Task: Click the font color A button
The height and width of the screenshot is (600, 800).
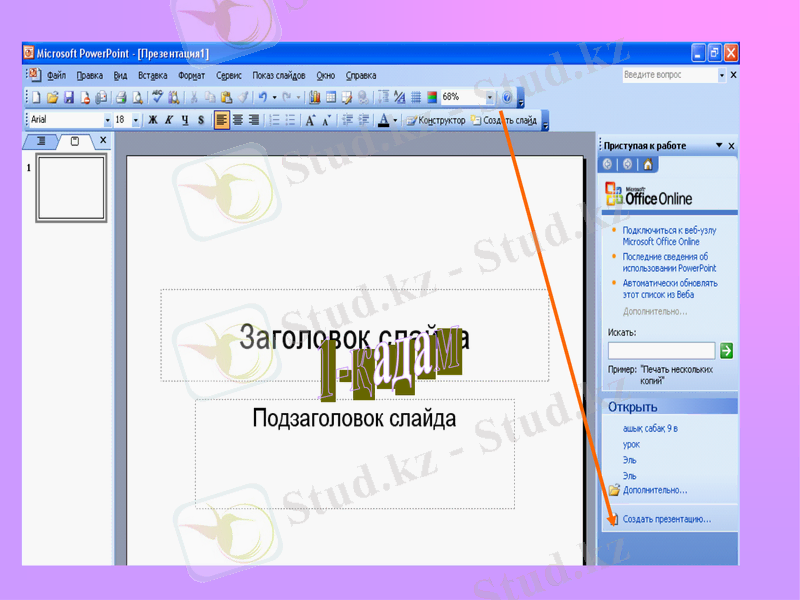Action: coord(383,120)
